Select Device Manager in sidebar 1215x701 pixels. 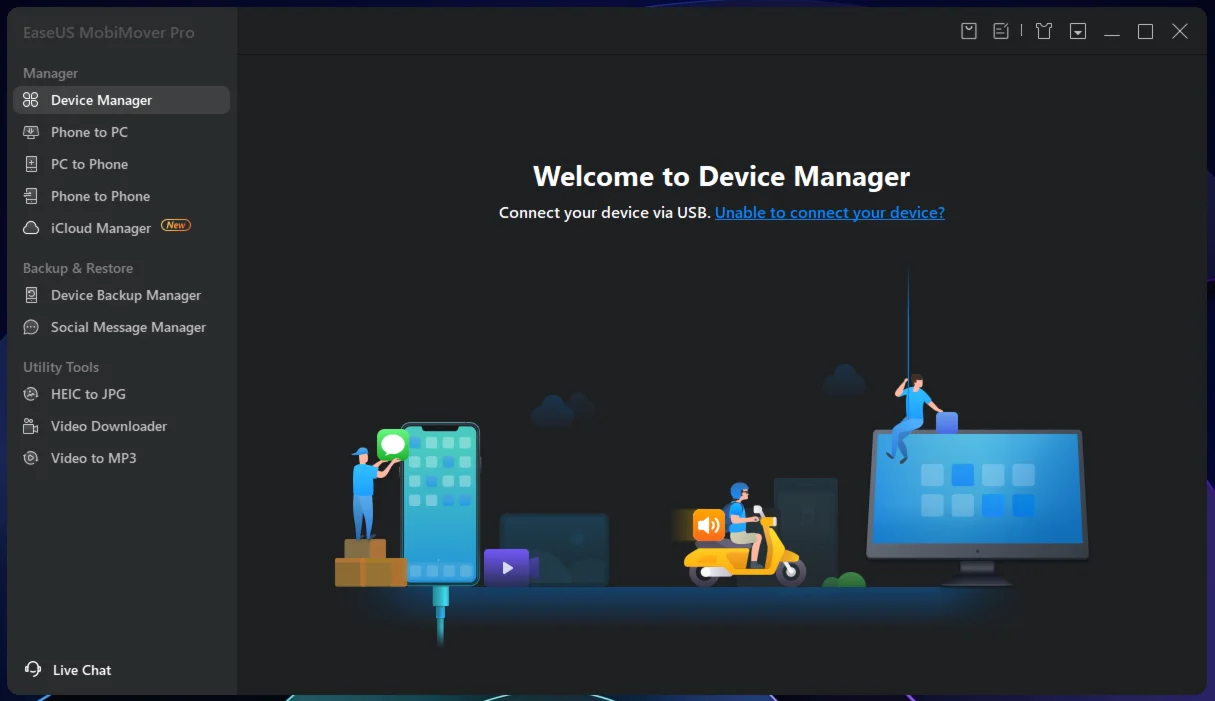click(x=121, y=100)
